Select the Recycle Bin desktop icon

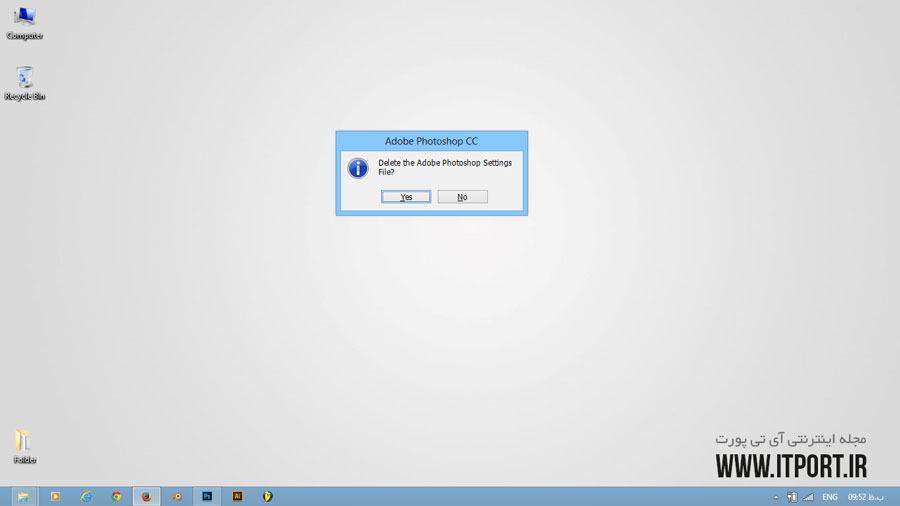[x=25, y=84]
